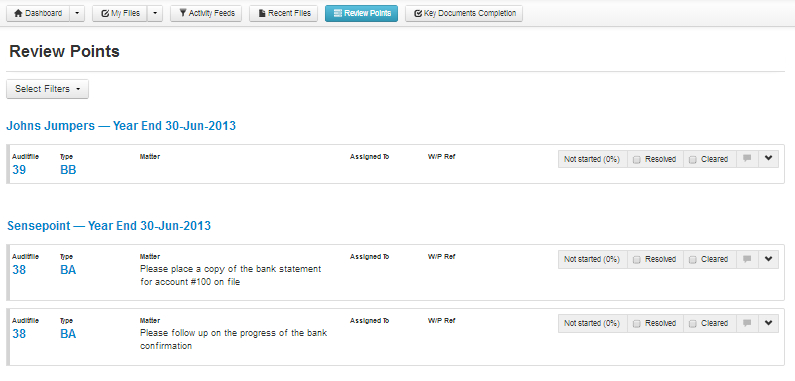Image resolution: width=795 pixels, height=381 pixels.
Task: Open the My Files tab
Action: coord(120,14)
